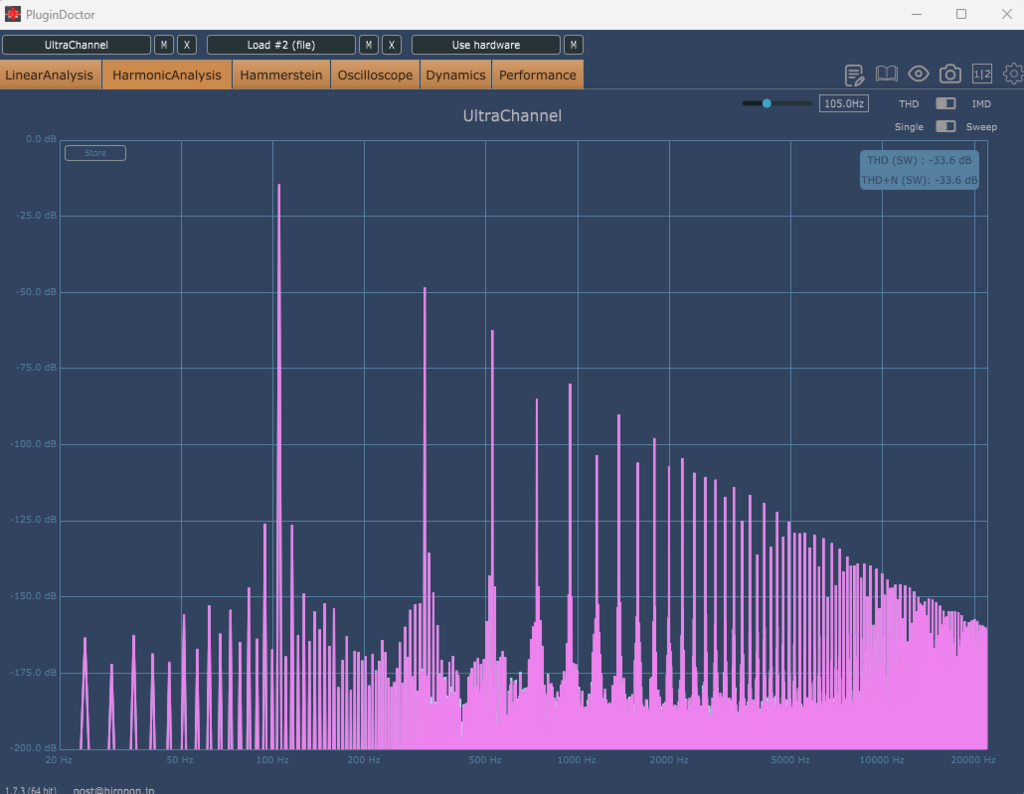This screenshot has width=1024, height=794.
Task: Remove the UltraChannel plugin with its X button
Action: 187,45
